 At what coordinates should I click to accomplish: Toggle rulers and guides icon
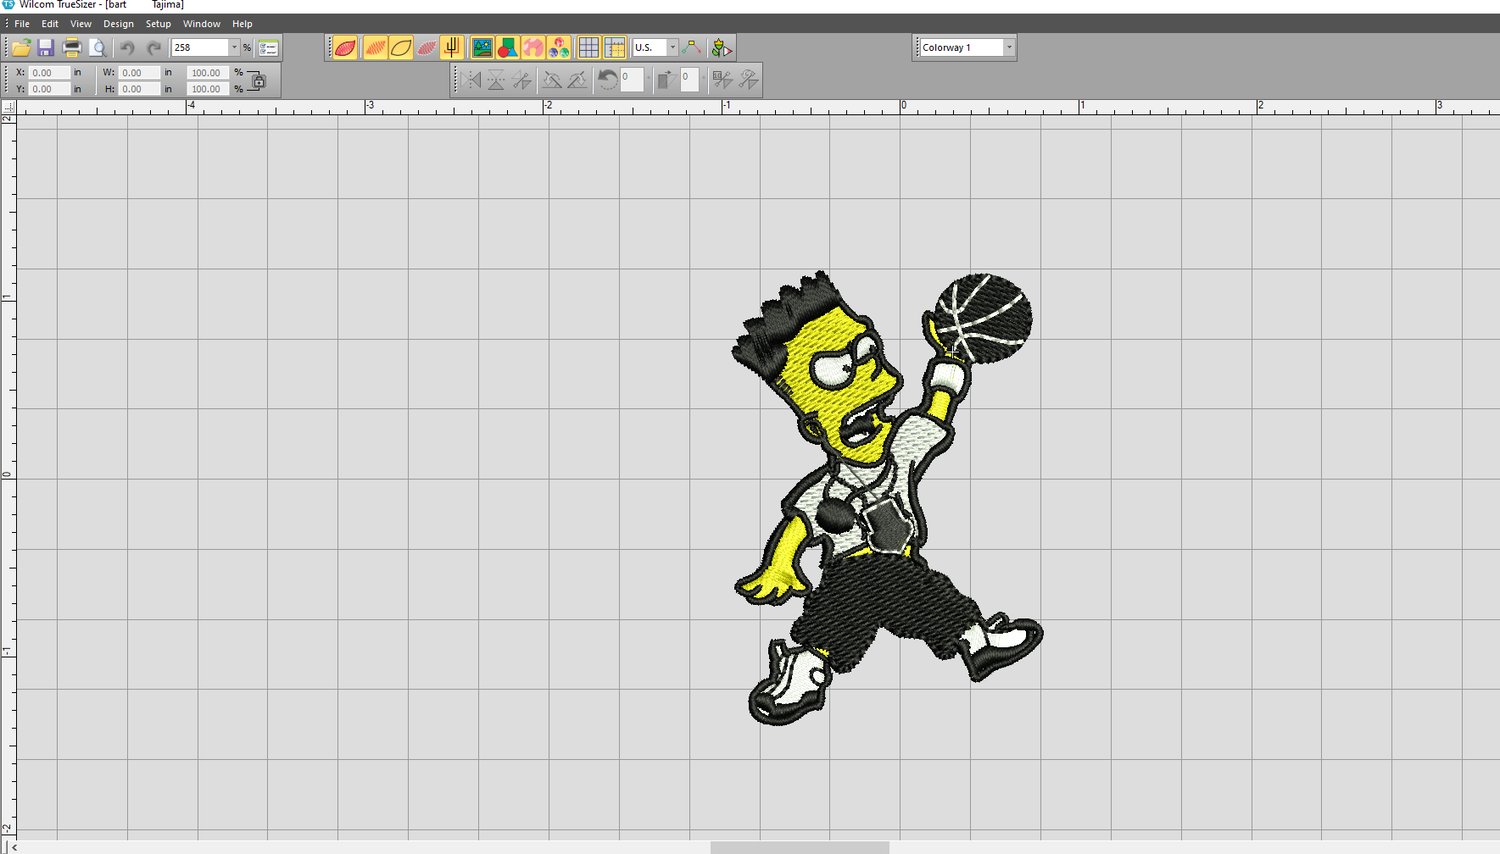click(615, 47)
